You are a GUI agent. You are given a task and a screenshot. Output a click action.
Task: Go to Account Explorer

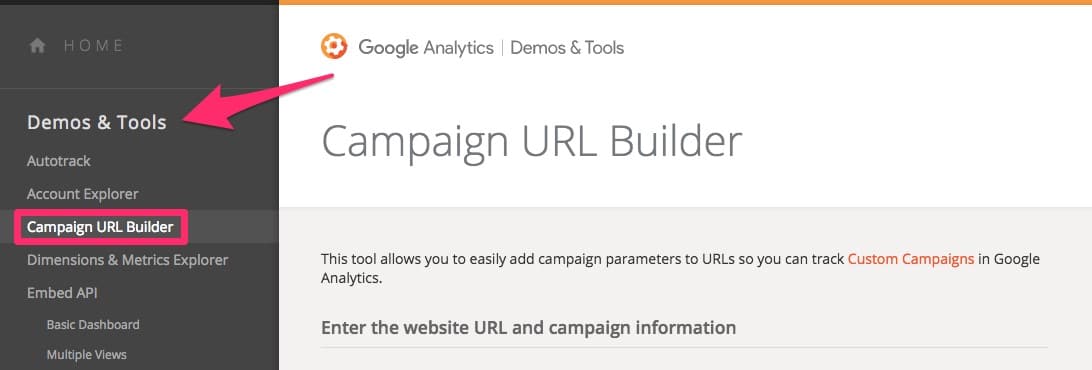pos(82,194)
